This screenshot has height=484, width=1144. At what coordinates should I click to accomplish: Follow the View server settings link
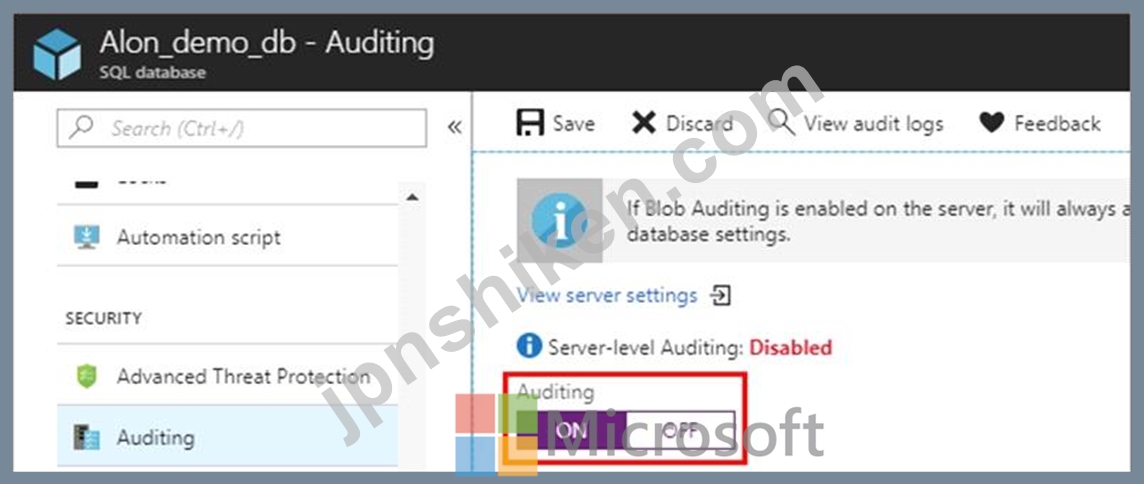[x=607, y=296]
